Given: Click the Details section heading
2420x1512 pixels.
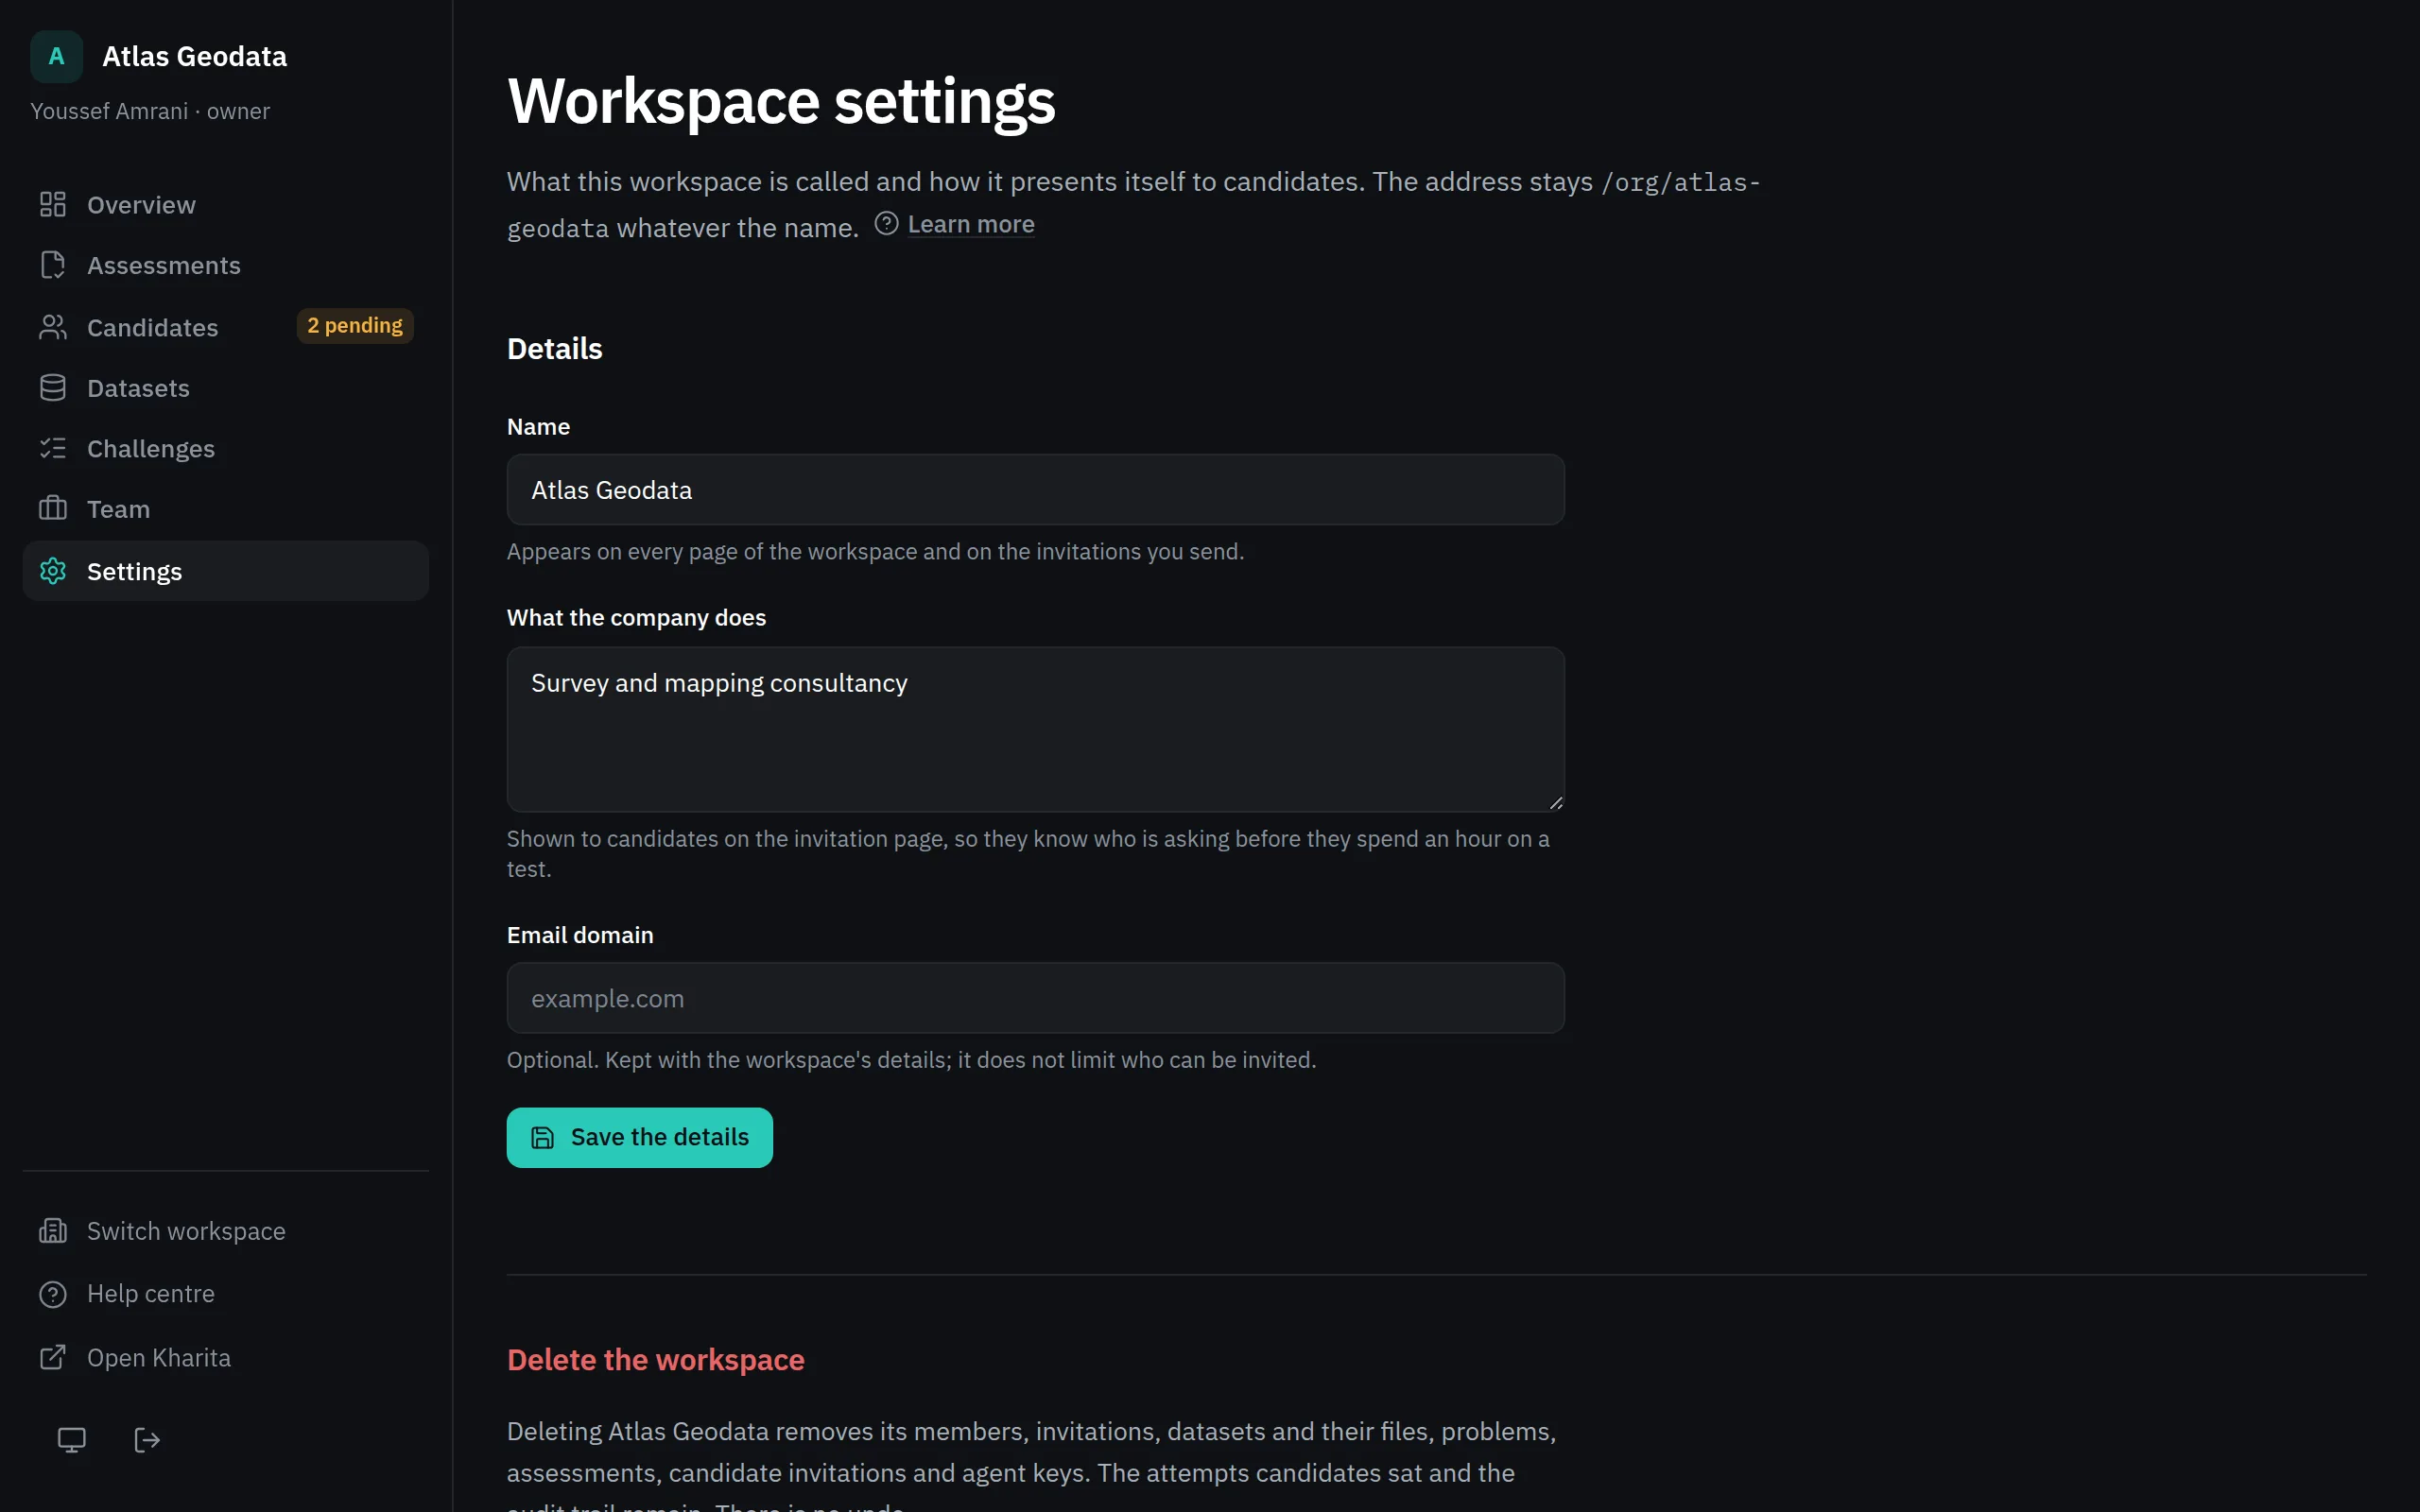Looking at the screenshot, I should [554, 349].
